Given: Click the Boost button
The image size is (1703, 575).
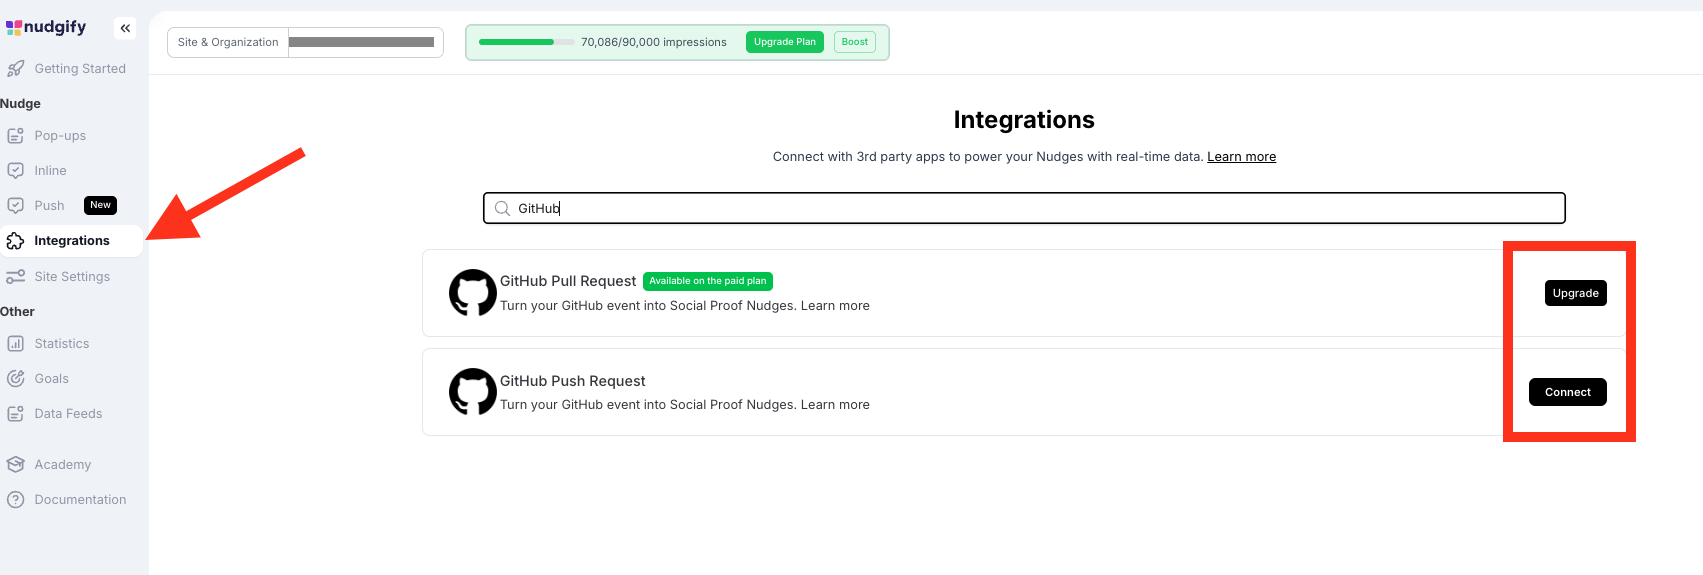Looking at the screenshot, I should pyautogui.click(x=855, y=42).
